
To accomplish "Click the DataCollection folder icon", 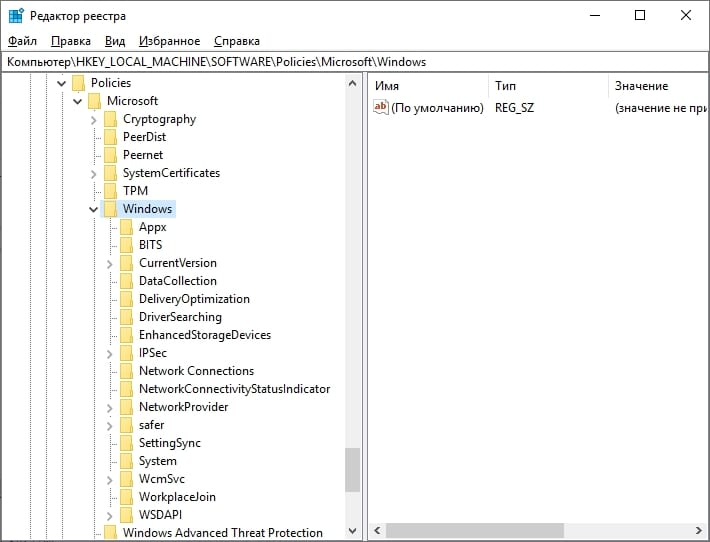I will 126,281.
